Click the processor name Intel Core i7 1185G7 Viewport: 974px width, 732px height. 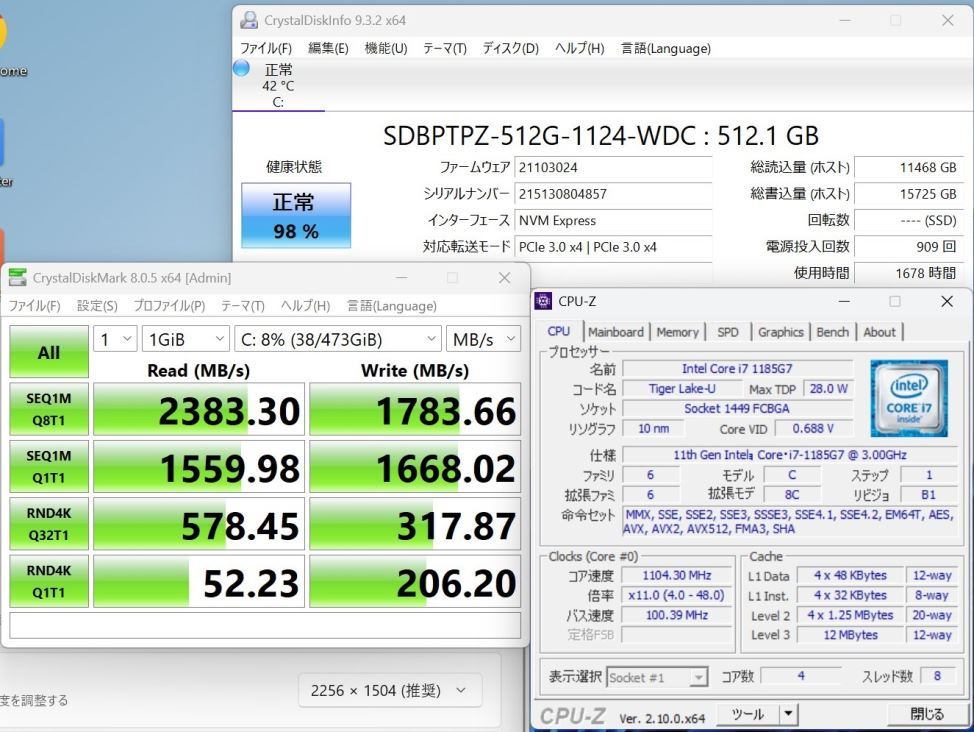pos(737,368)
